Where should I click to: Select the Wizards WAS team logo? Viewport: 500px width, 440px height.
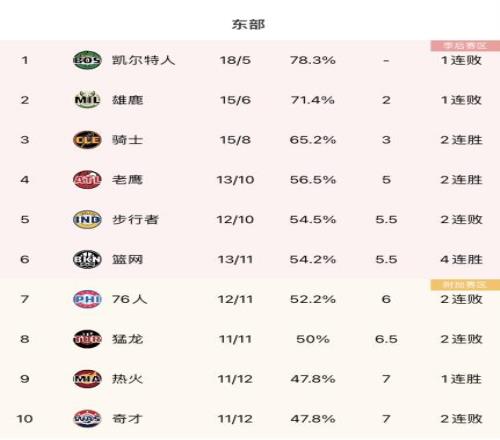(x=87, y=419)
